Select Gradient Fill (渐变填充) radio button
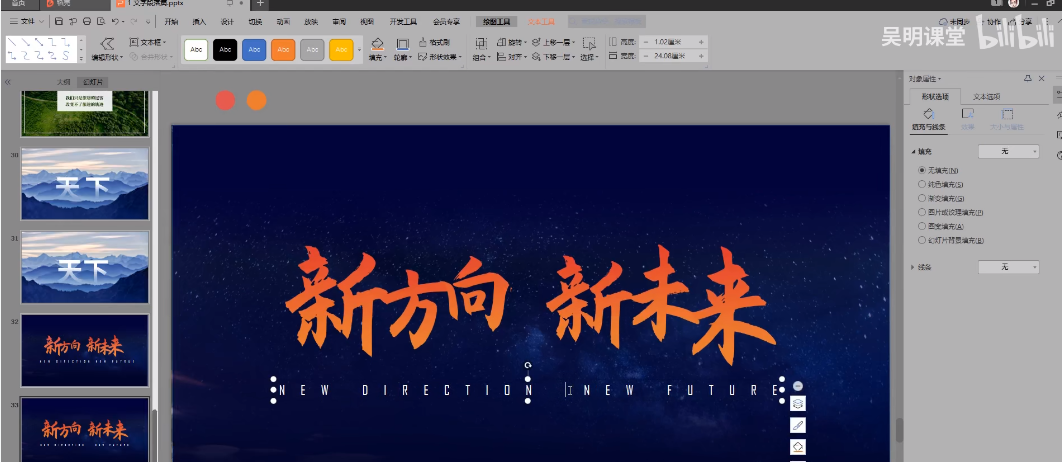The image size is (1062, 462). coord(921,198)
